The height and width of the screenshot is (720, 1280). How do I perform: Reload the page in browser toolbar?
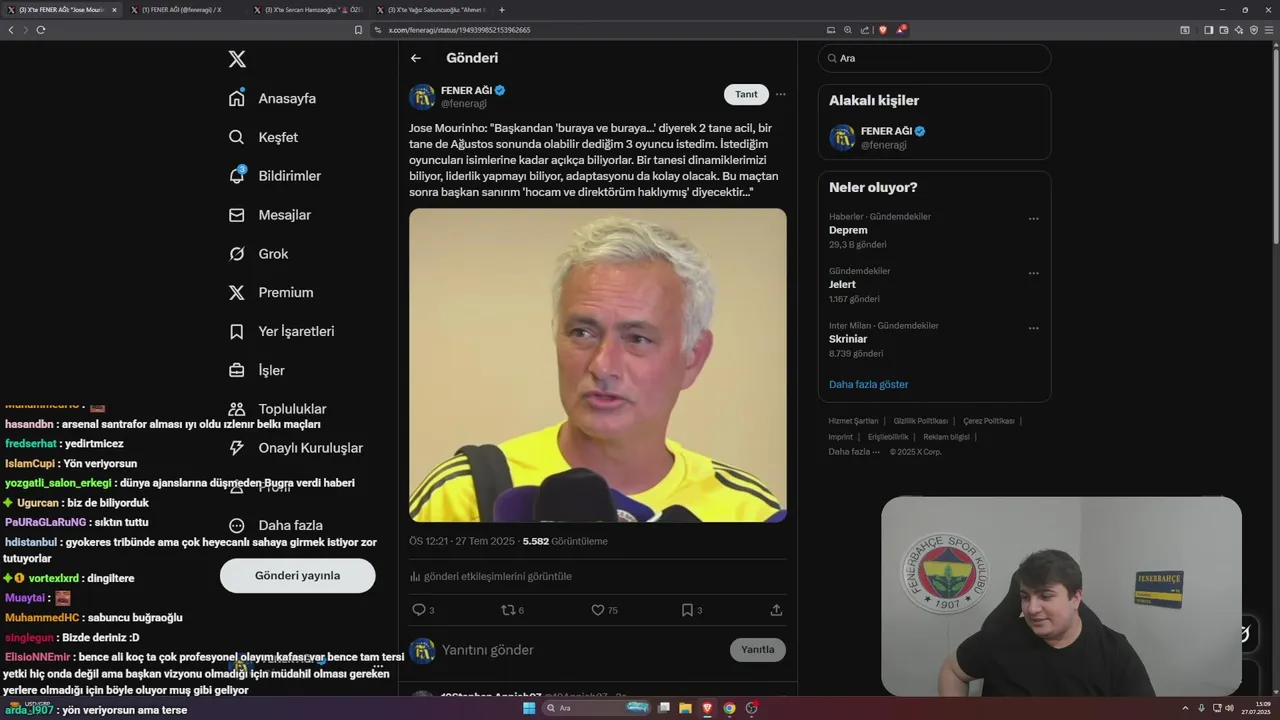(x=41, y=30)
